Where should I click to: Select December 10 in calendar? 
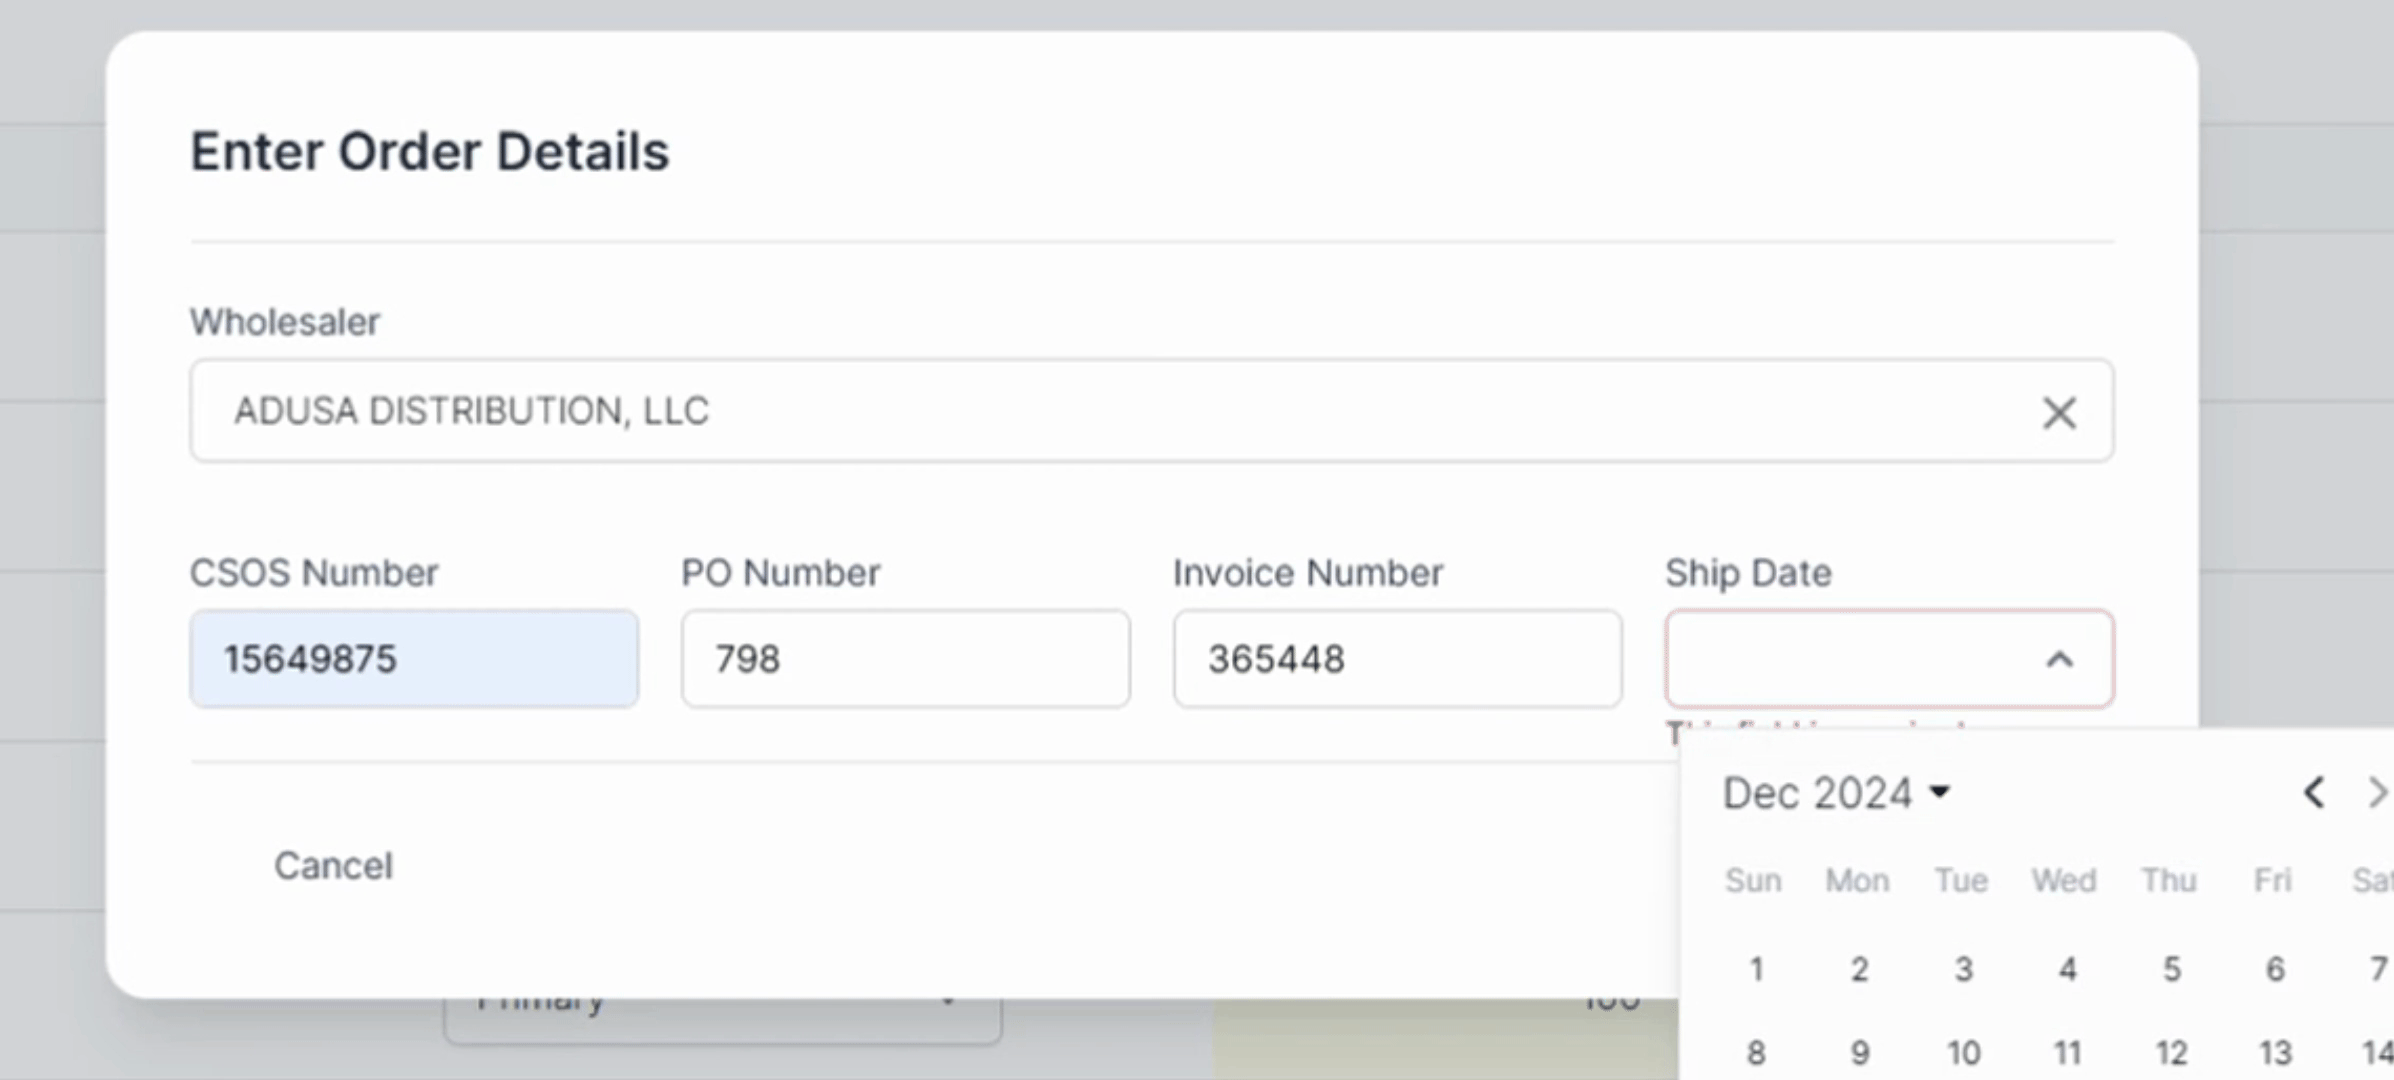(x=1963, y=1053)
